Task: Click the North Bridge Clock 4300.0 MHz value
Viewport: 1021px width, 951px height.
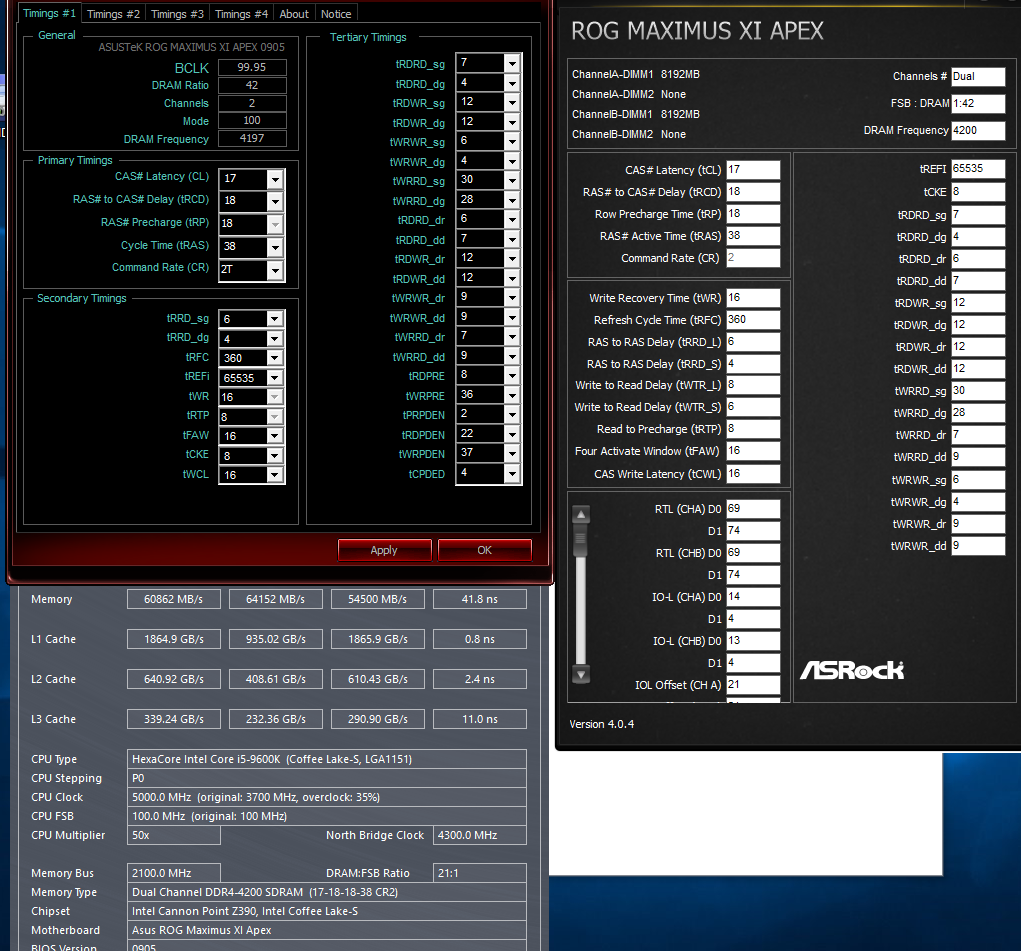Action: pos(480,835)
